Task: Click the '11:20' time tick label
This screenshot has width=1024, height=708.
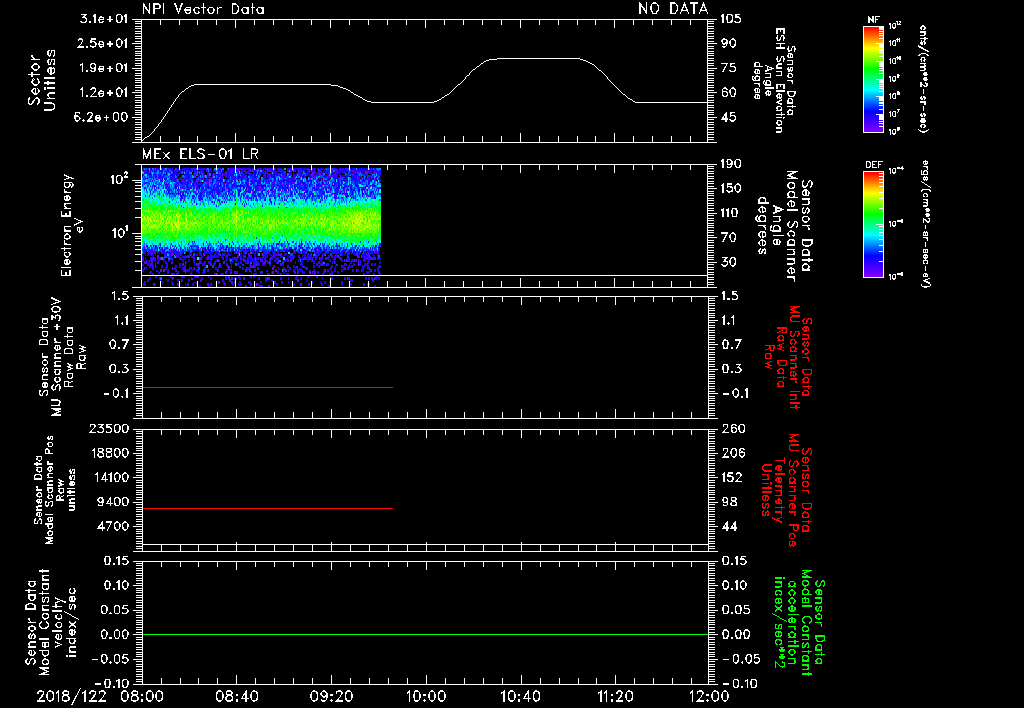Action: (x=615, y=696)
